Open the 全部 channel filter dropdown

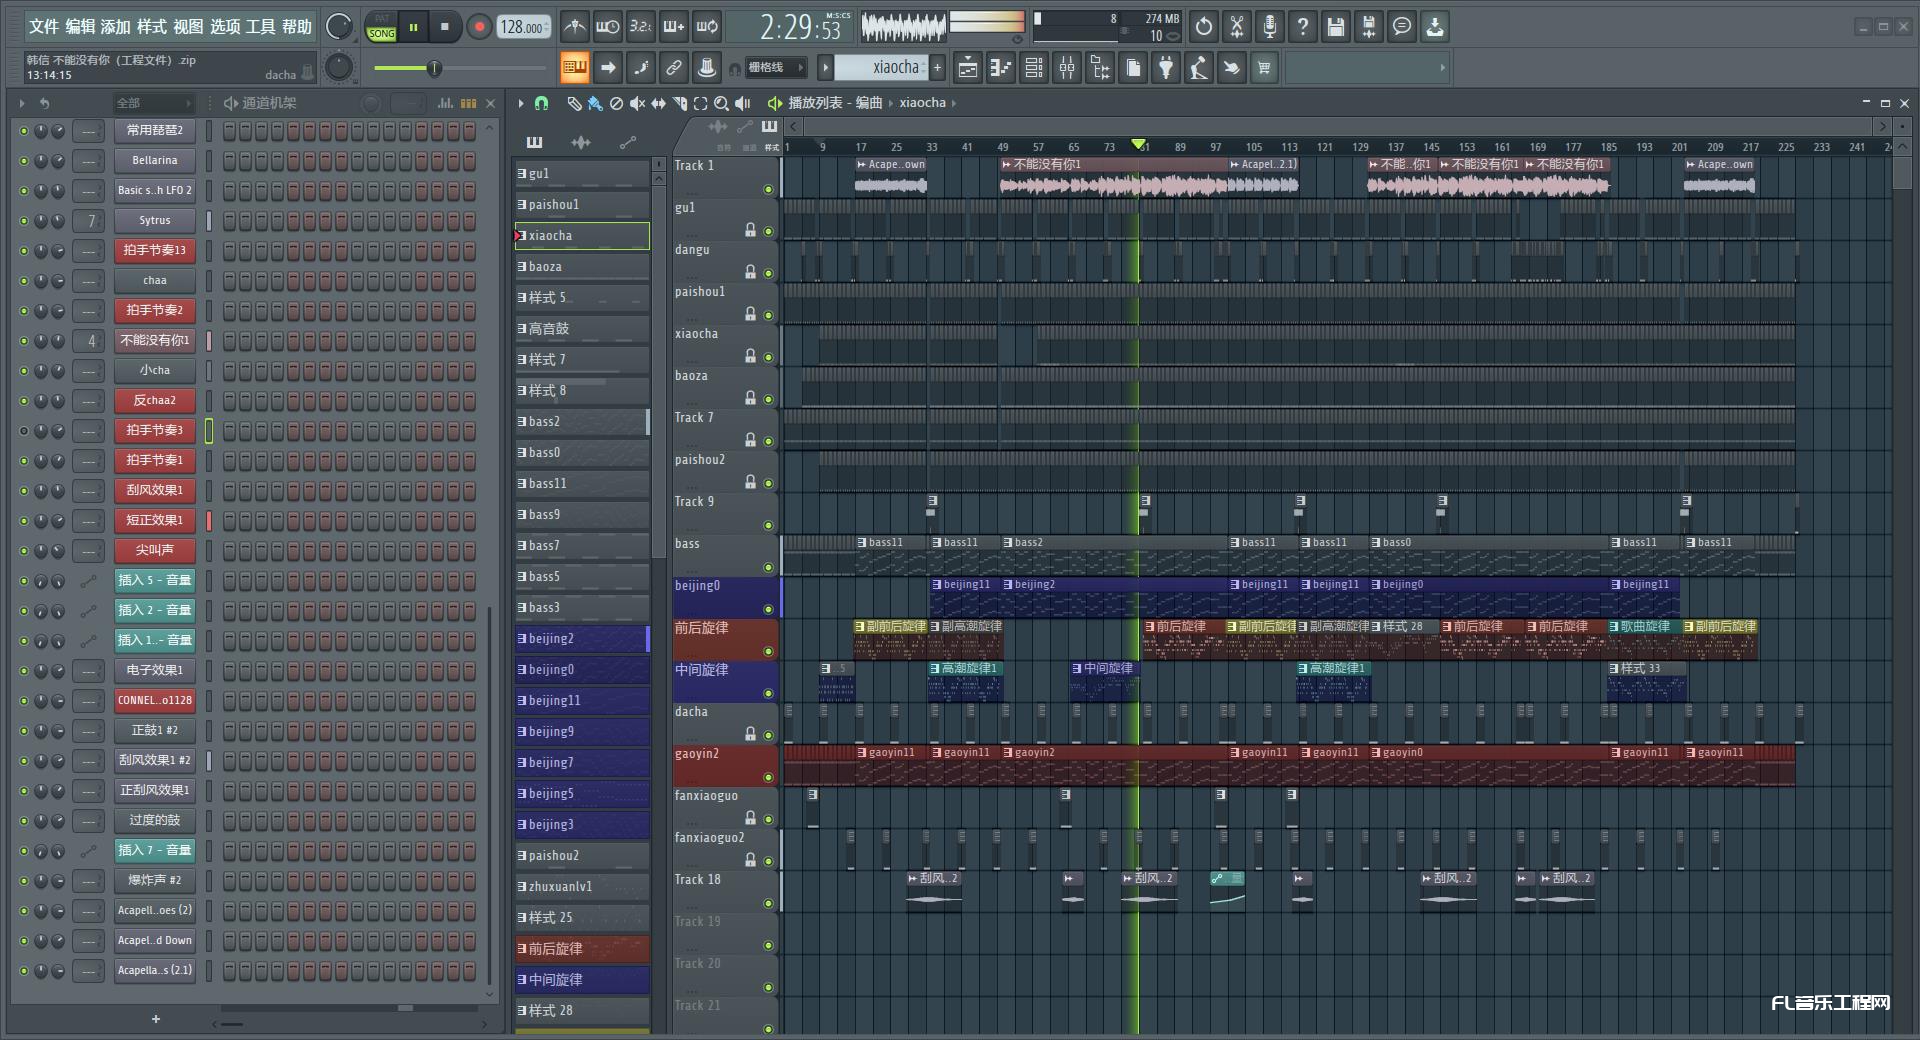153,103
